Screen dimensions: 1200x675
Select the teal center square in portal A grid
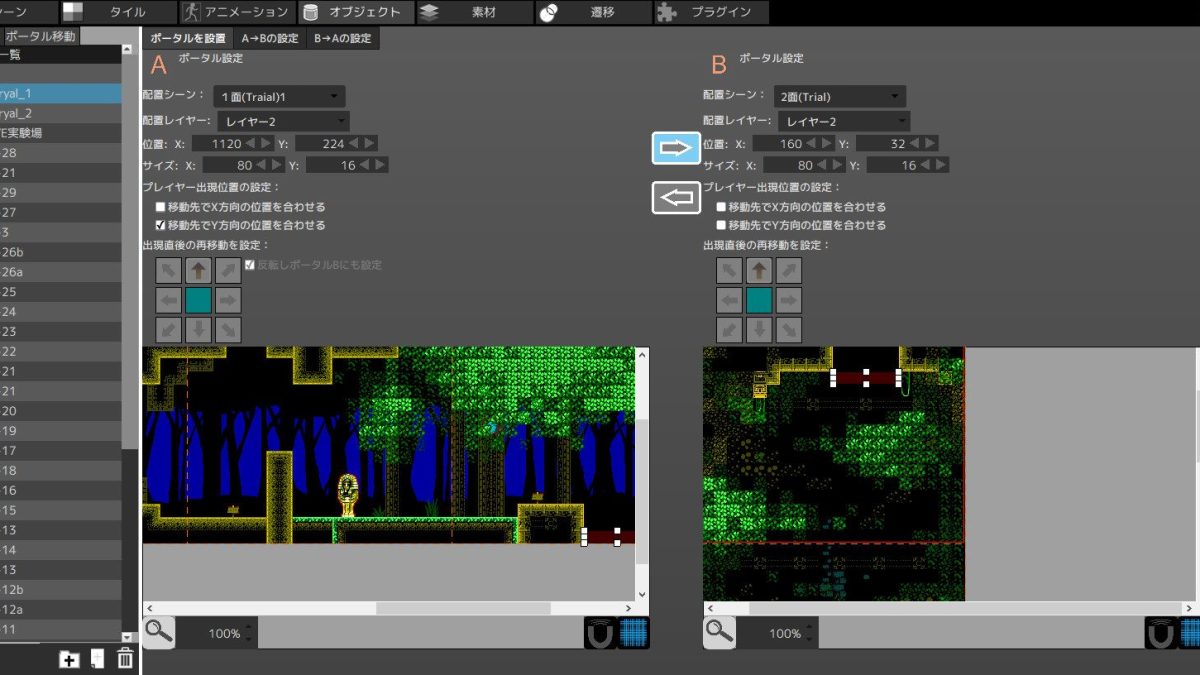(199, 299)
